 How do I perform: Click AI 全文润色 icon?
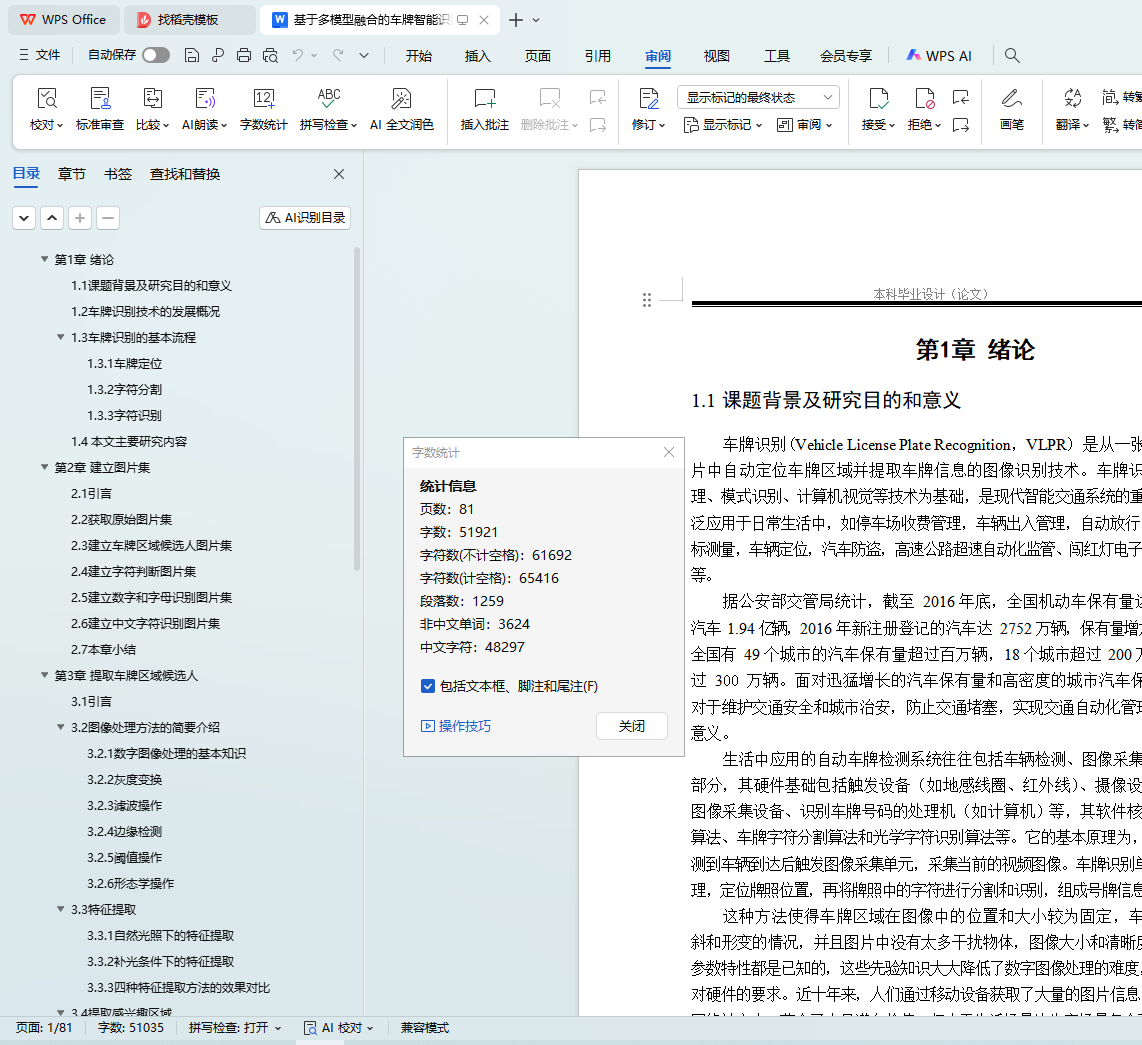(x=401, y=99)
